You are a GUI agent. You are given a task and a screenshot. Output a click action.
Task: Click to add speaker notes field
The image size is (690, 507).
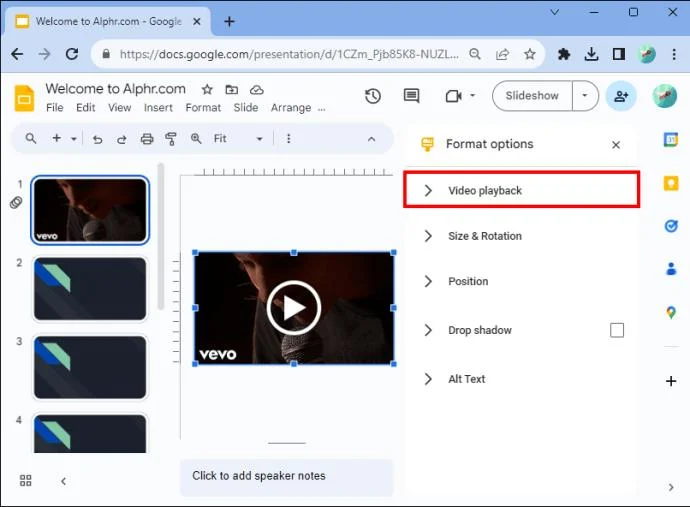(286, 478)
